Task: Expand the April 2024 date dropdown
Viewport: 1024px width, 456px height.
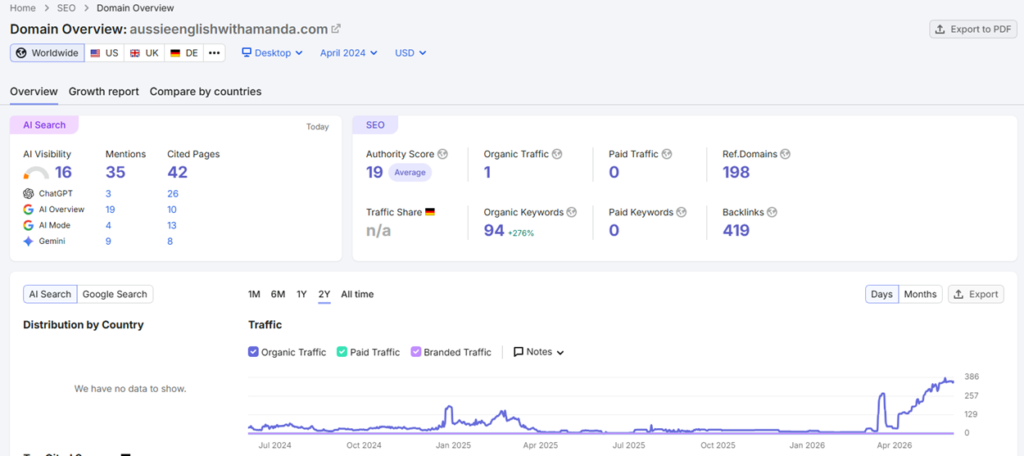Action: [x=349, y=53]
